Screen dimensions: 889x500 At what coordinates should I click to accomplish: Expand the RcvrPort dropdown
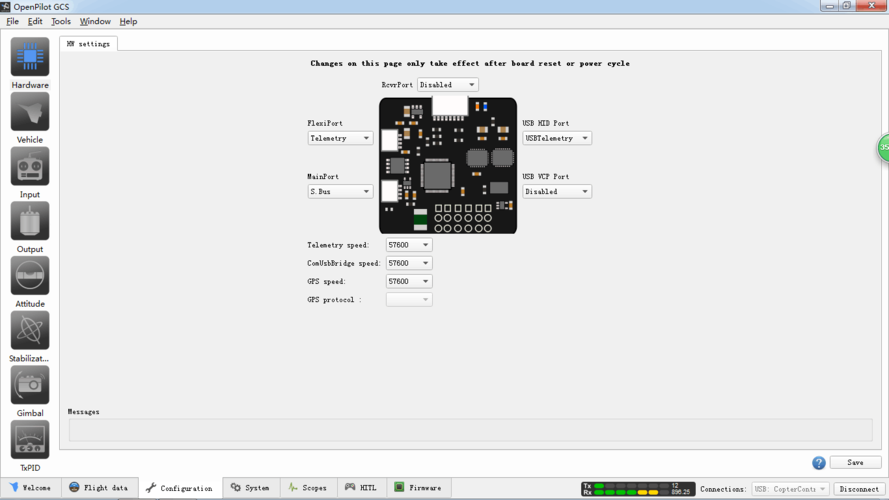447,84
